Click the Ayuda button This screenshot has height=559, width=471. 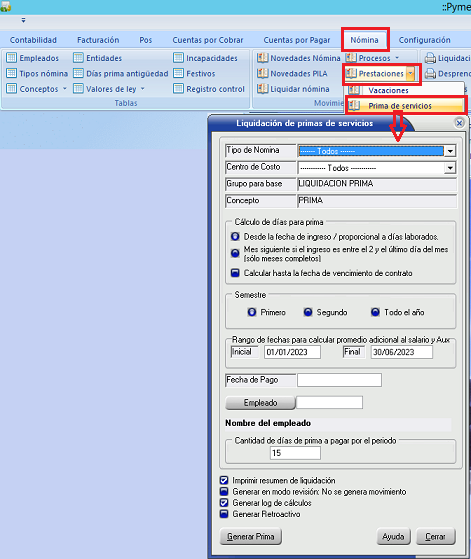[x=393, y=537]
